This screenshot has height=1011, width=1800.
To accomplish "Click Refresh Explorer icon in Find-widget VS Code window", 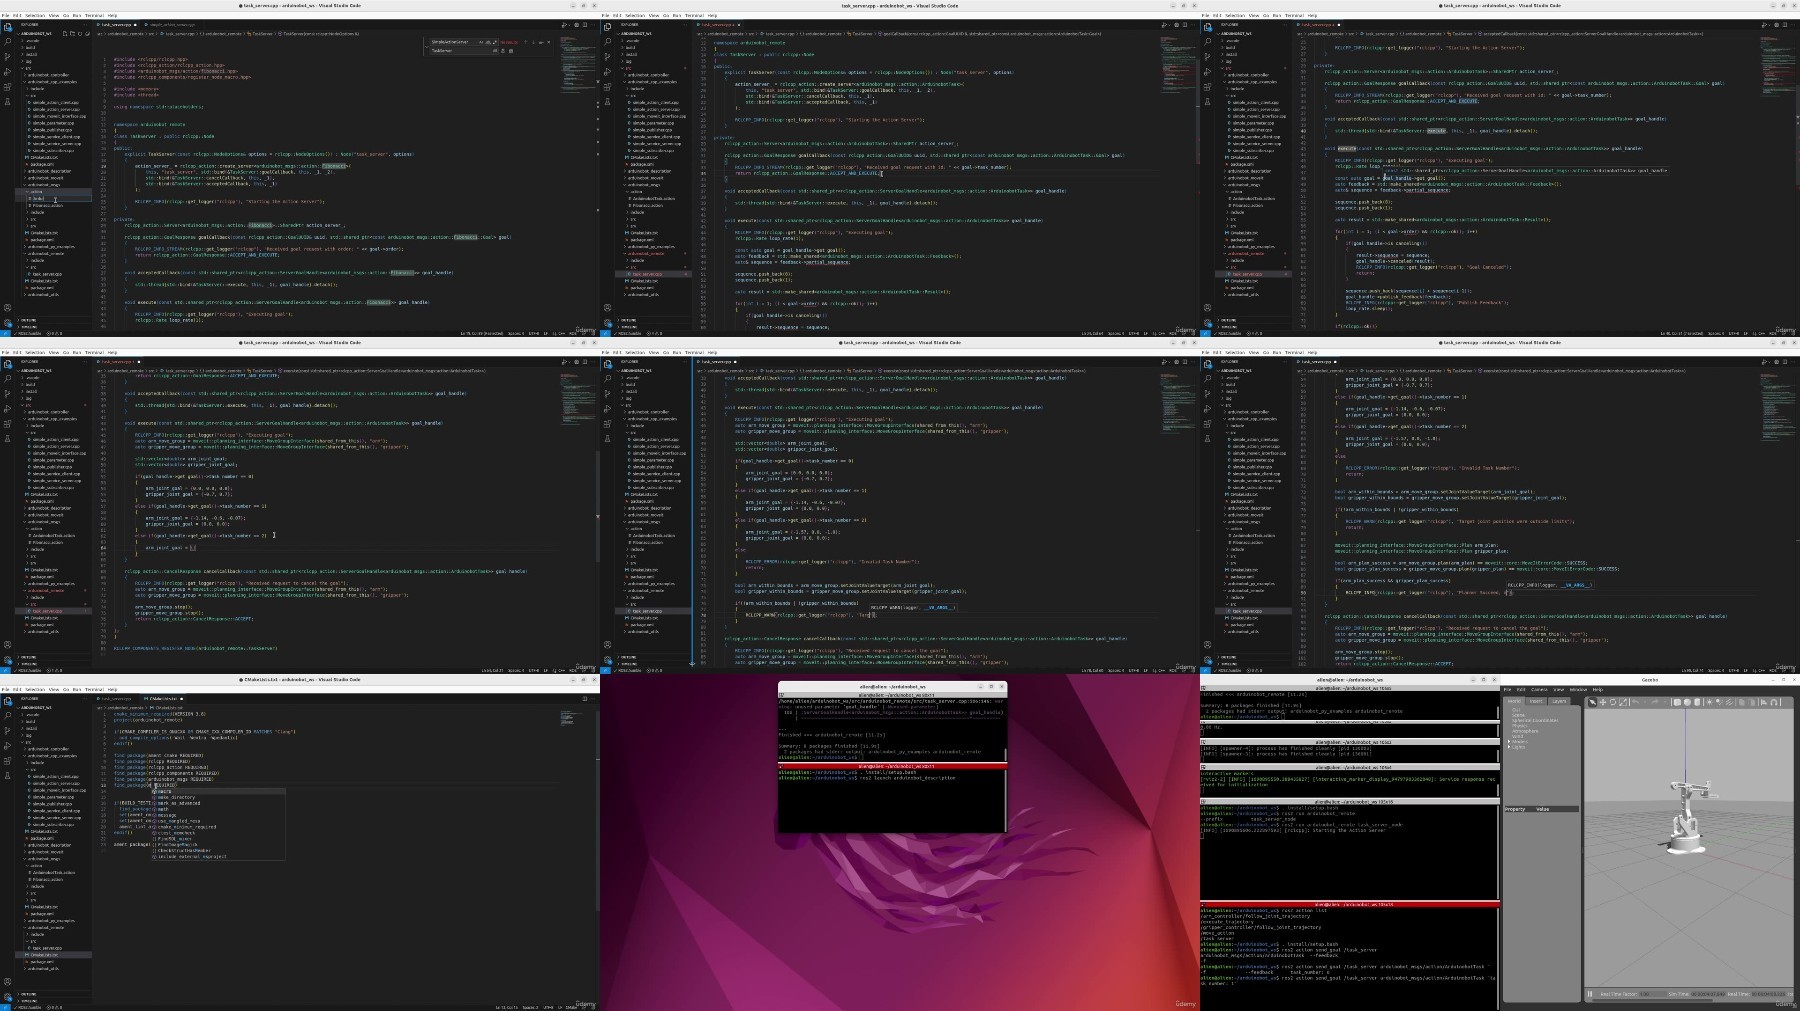I will [x=80, y=34].
